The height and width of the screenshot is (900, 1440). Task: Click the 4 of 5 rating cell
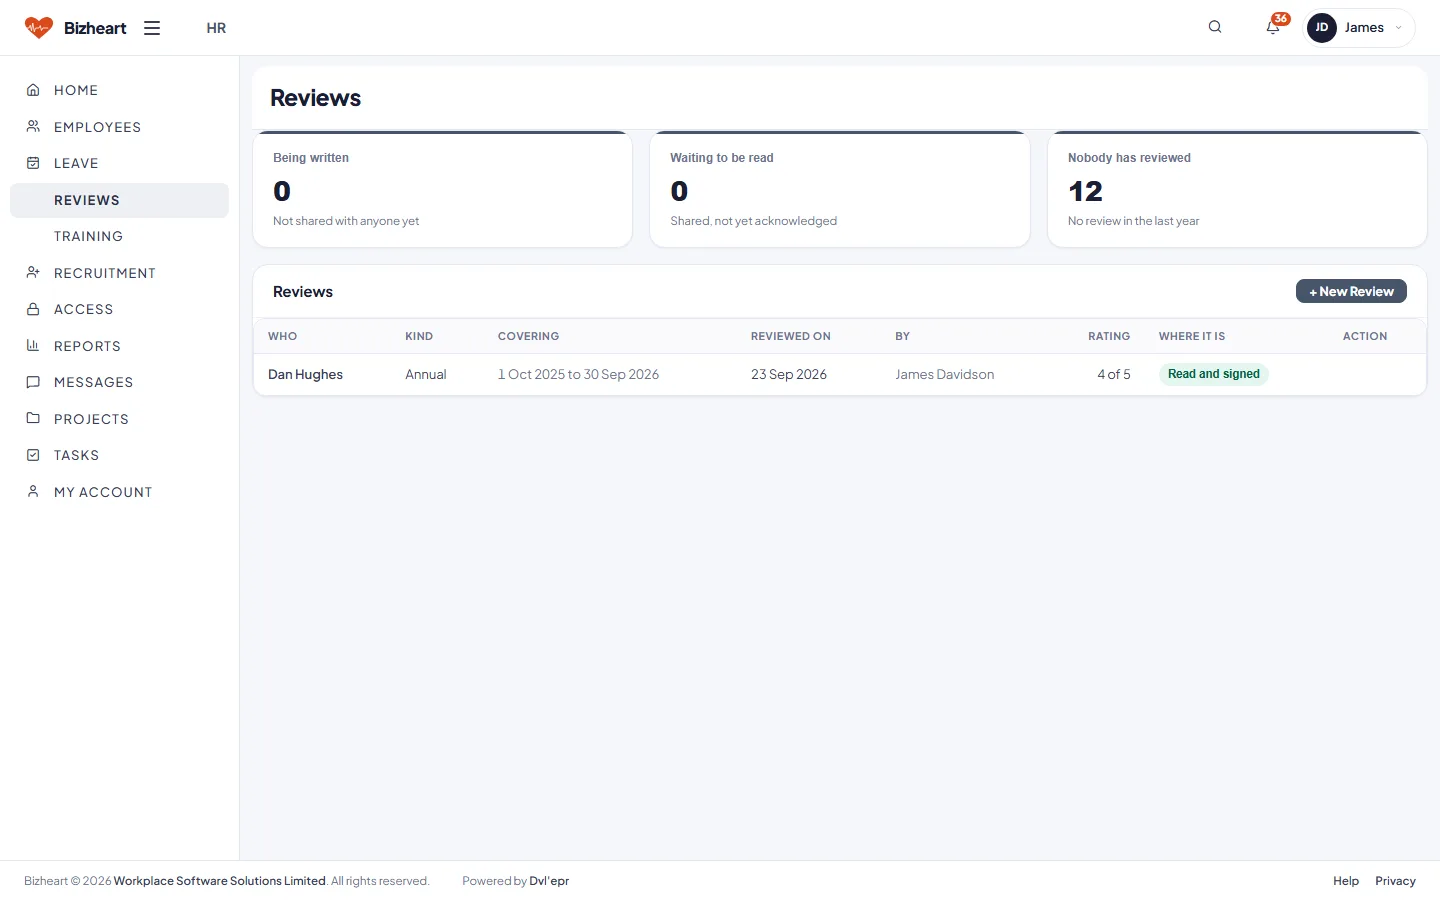(1114, 374)
